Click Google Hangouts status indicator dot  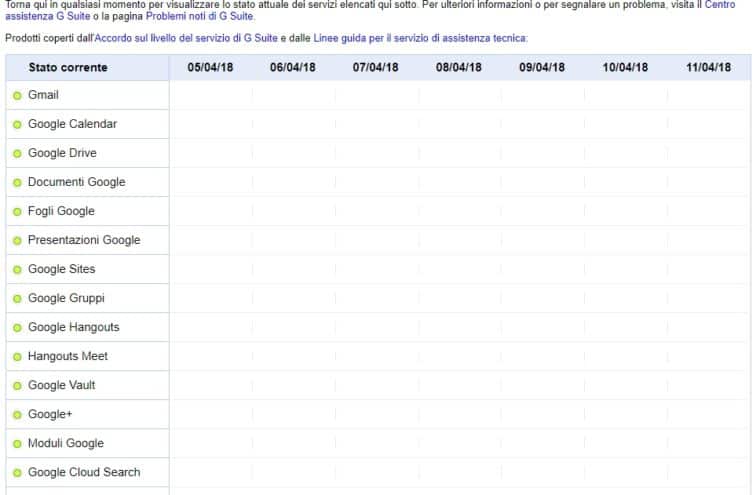17,328
